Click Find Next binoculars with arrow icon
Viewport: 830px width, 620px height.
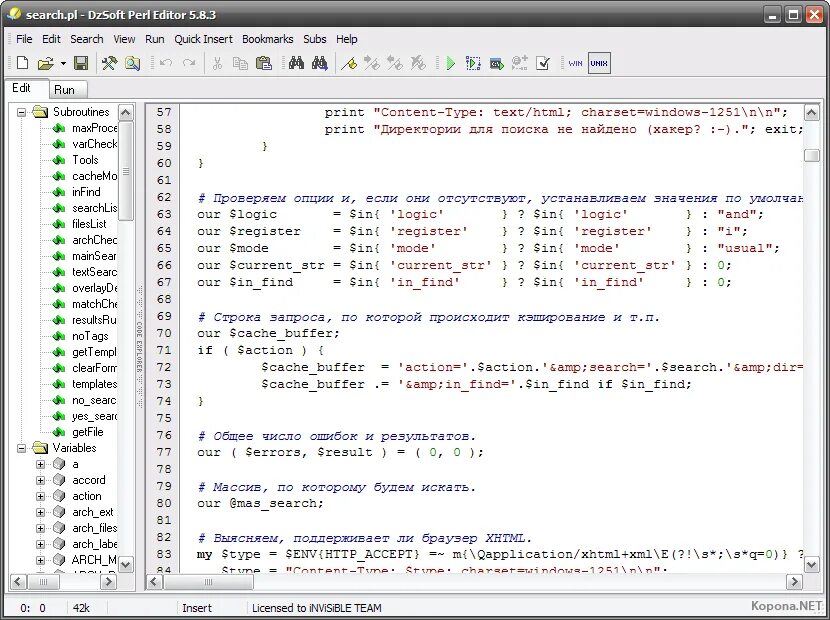320,64
